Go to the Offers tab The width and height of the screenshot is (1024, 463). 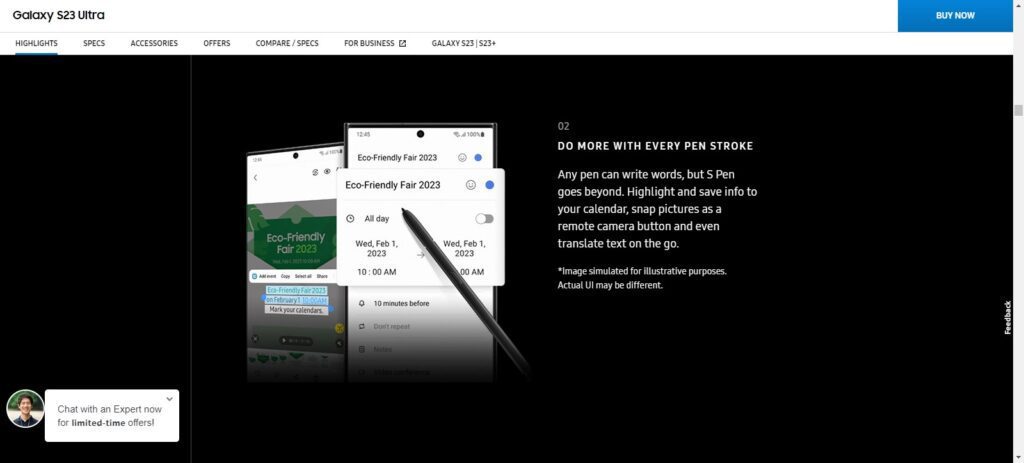(217, 43)
